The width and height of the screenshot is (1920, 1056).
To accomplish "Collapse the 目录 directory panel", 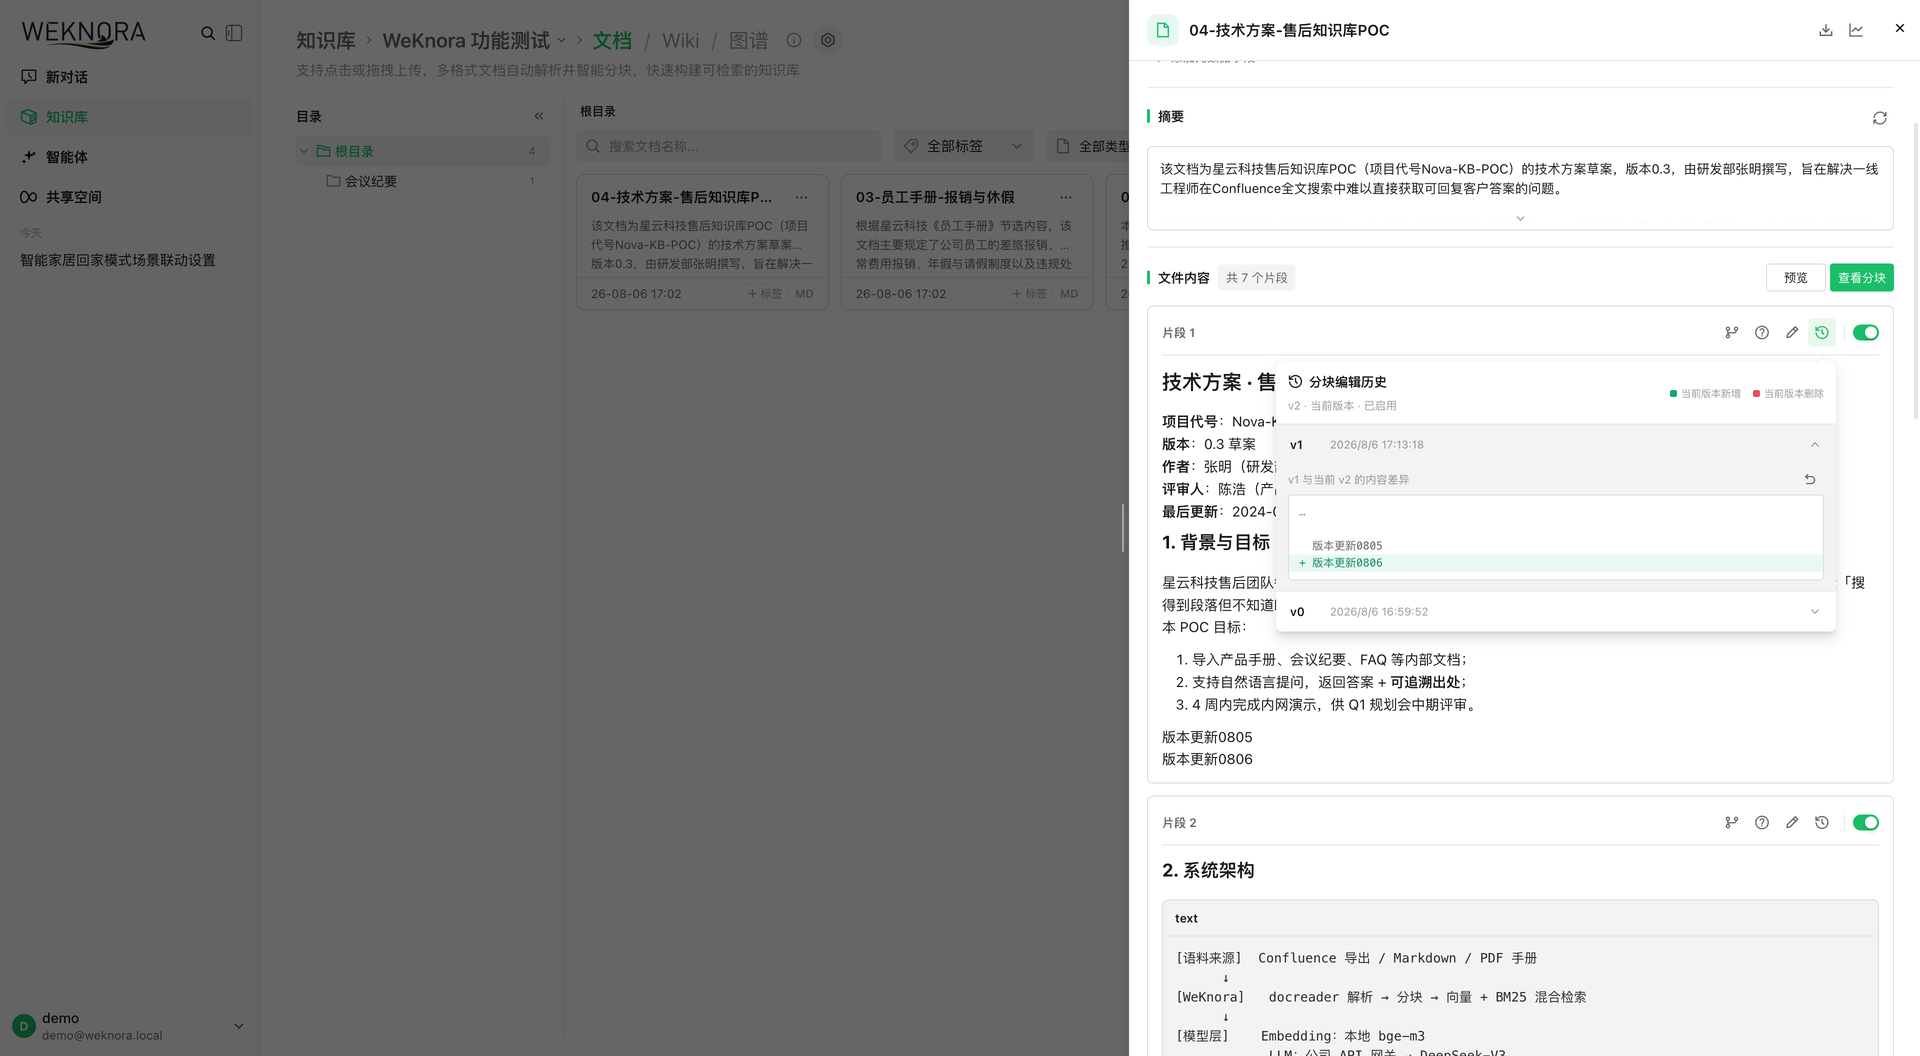I will (x=539, y=116).
